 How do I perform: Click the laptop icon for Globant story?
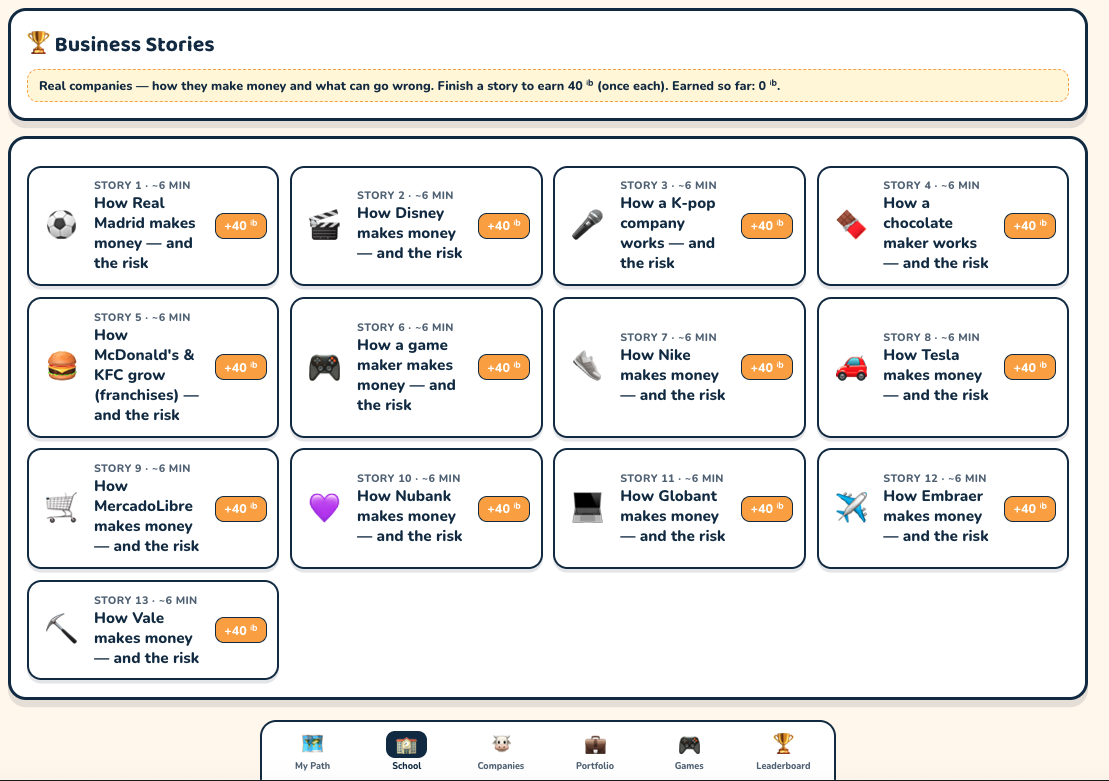coord(588,508)
